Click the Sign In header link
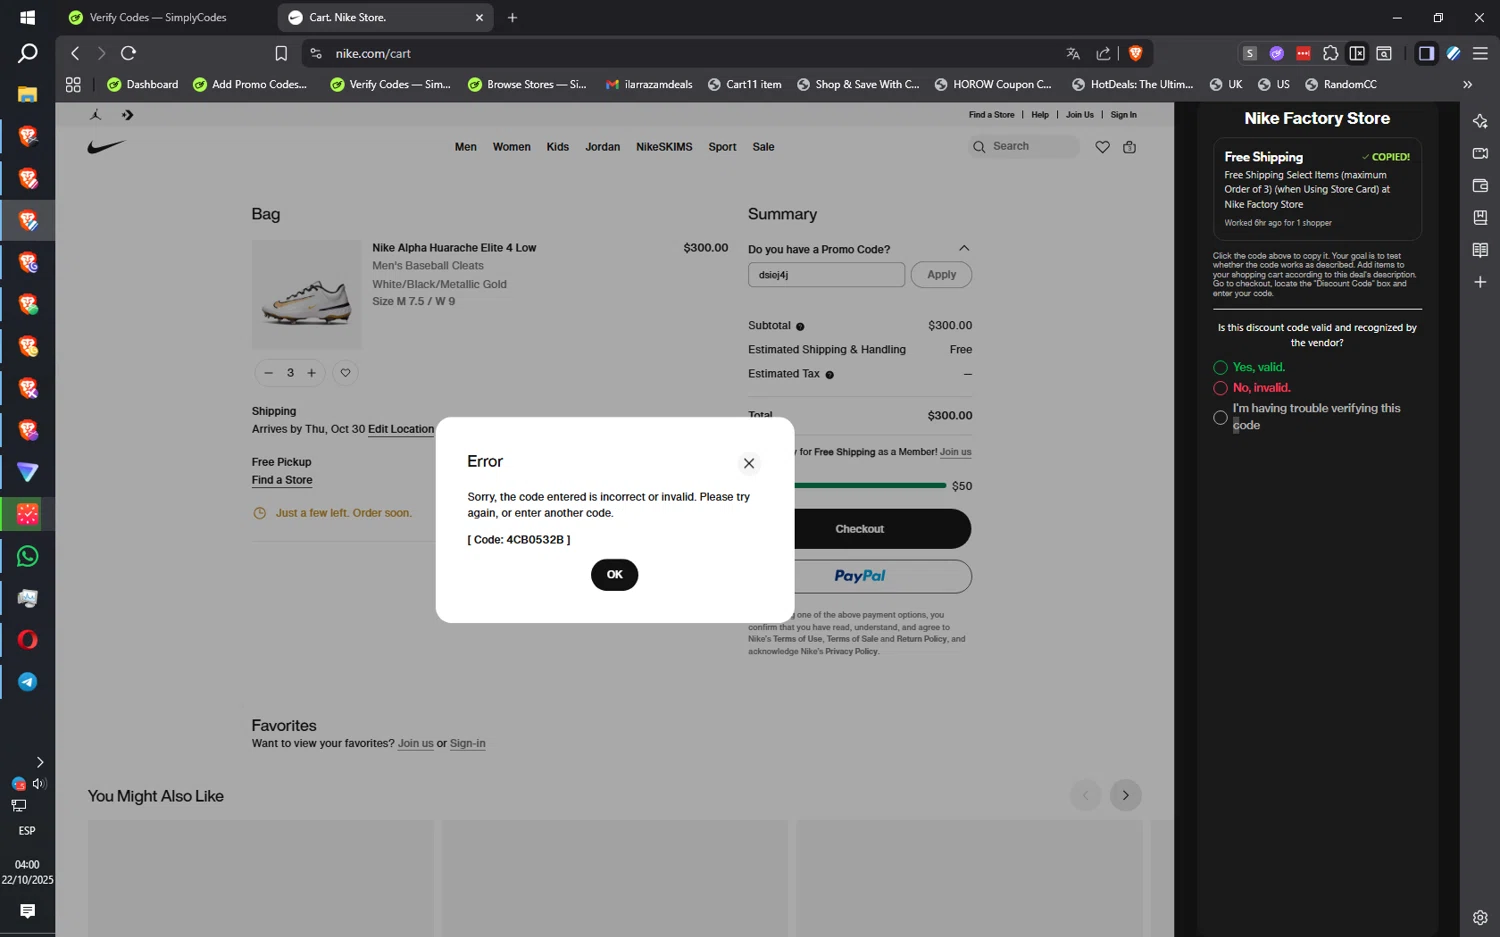Viewport: 1500px width, 937px height. pos(1123,115)
